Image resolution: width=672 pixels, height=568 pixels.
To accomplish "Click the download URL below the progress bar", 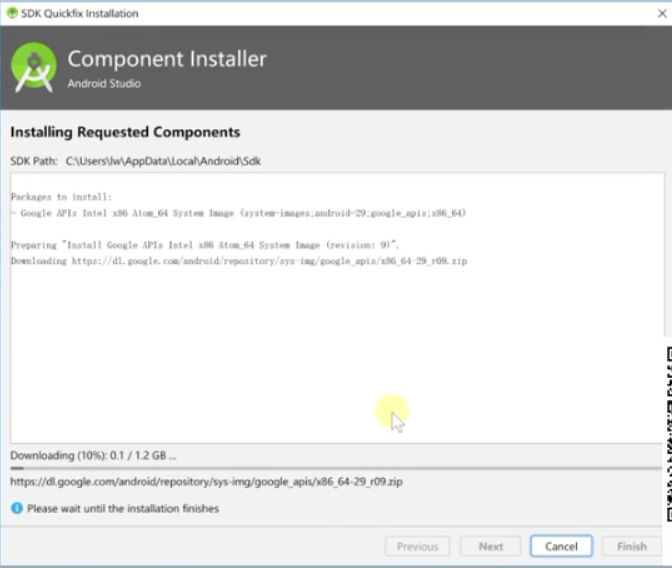I will click(x=206, y=482).
